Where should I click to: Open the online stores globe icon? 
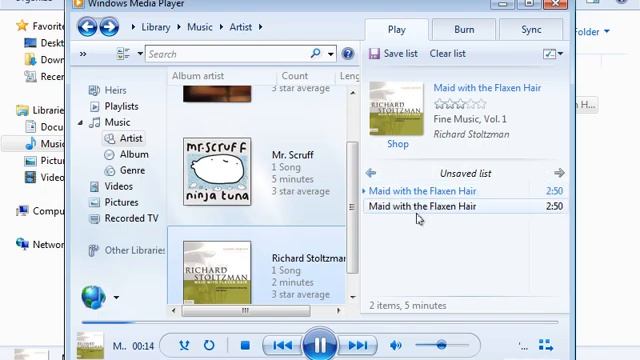(x=93, y=297)
